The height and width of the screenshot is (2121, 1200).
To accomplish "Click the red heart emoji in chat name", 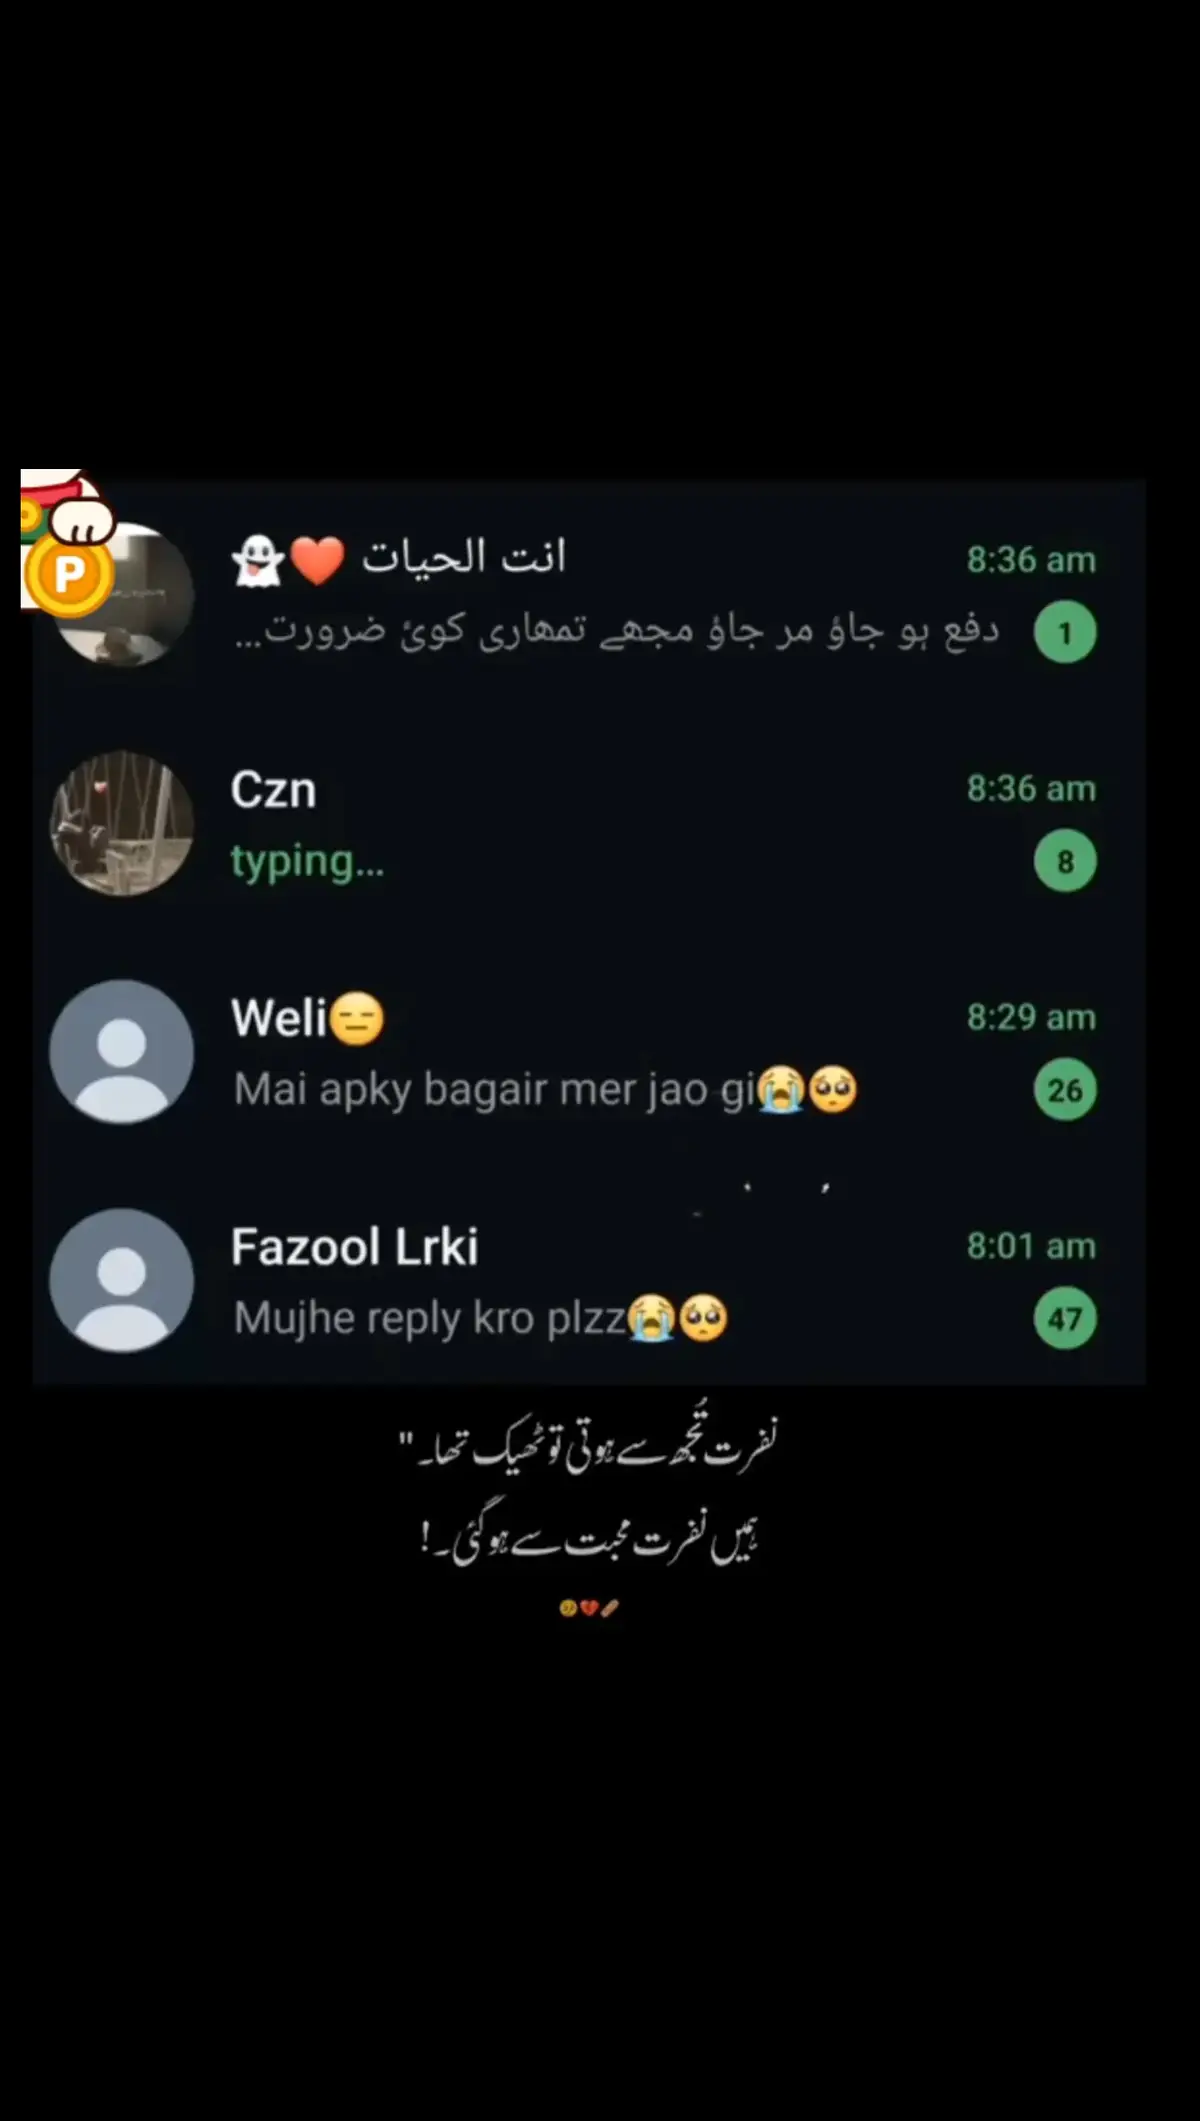I will tap(317, 560).
